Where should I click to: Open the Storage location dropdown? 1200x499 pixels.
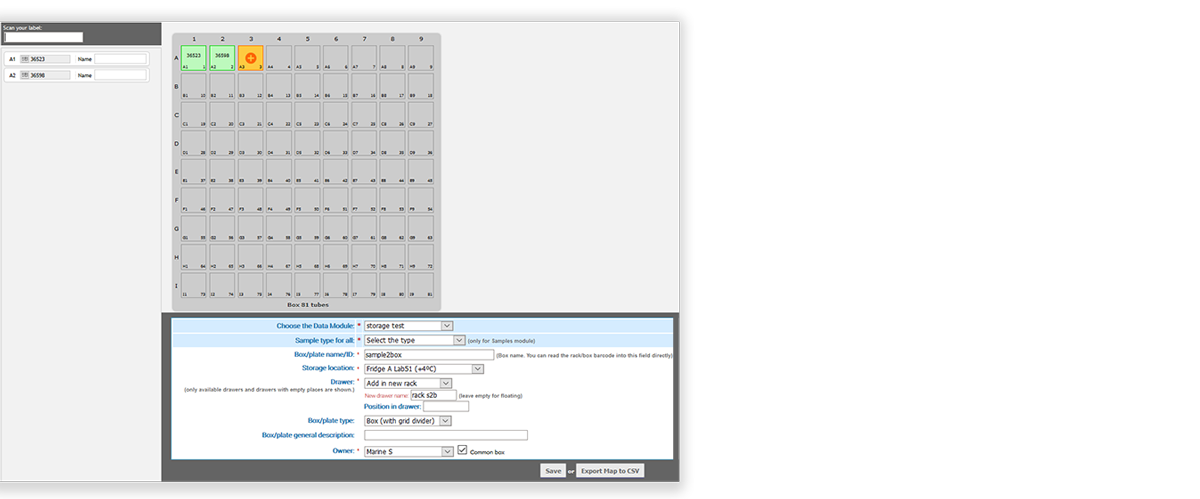click(424, 369)
